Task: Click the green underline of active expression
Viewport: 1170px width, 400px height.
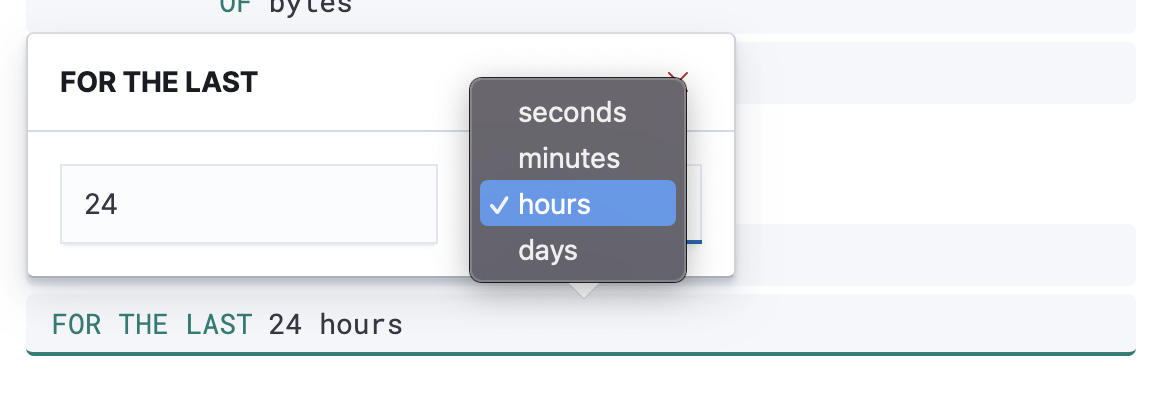Action: point(580,352)
